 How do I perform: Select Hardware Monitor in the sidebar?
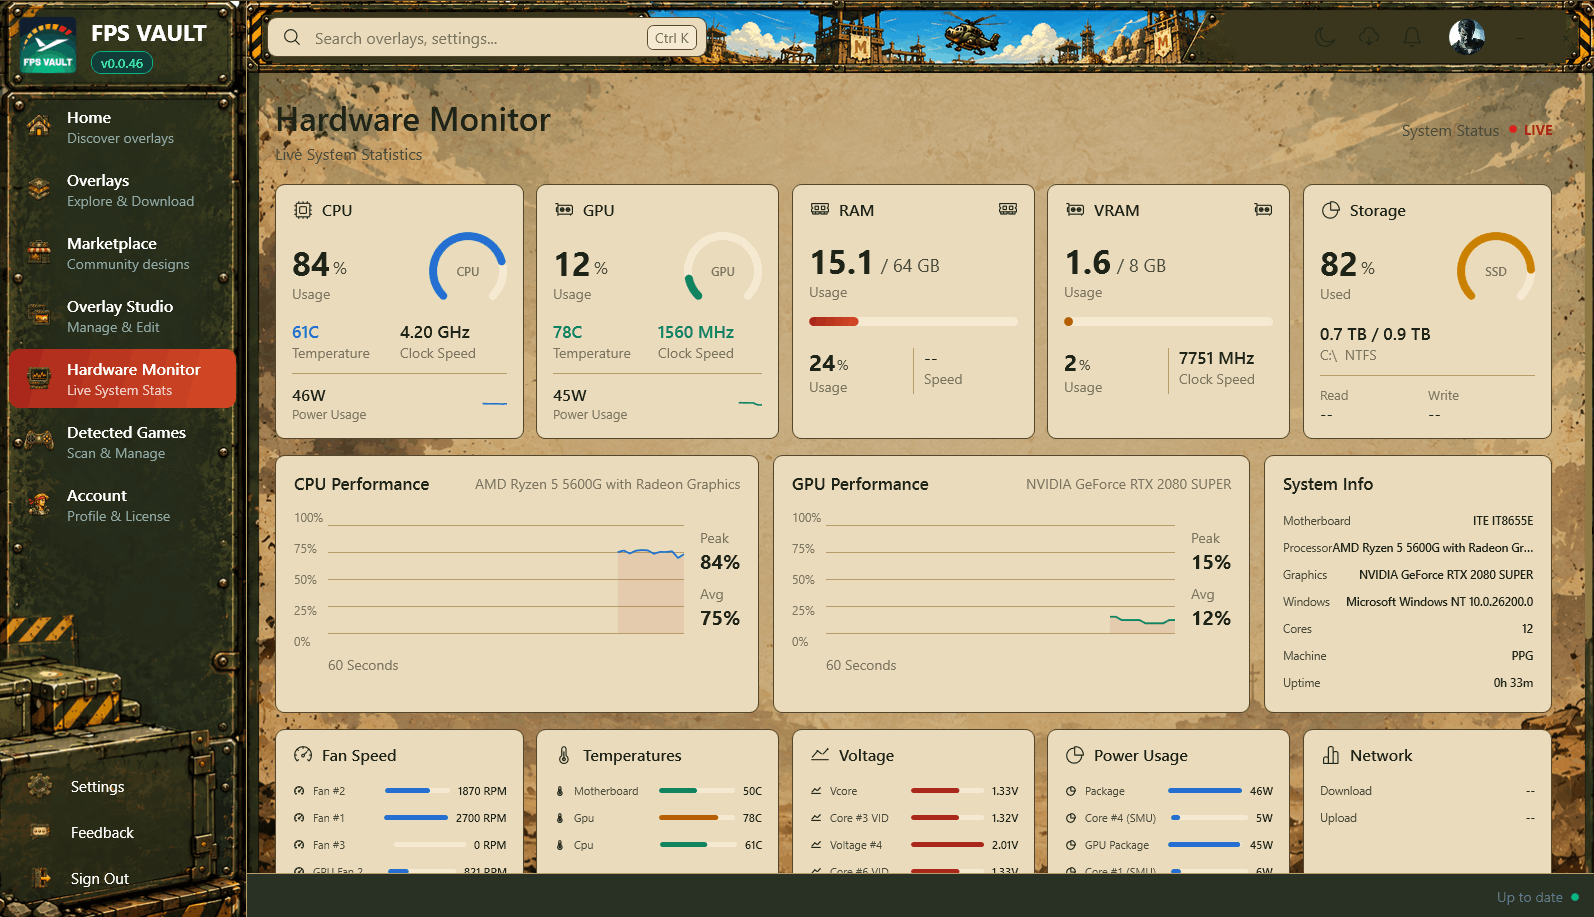pyautogui.click(x=122, y=379)
